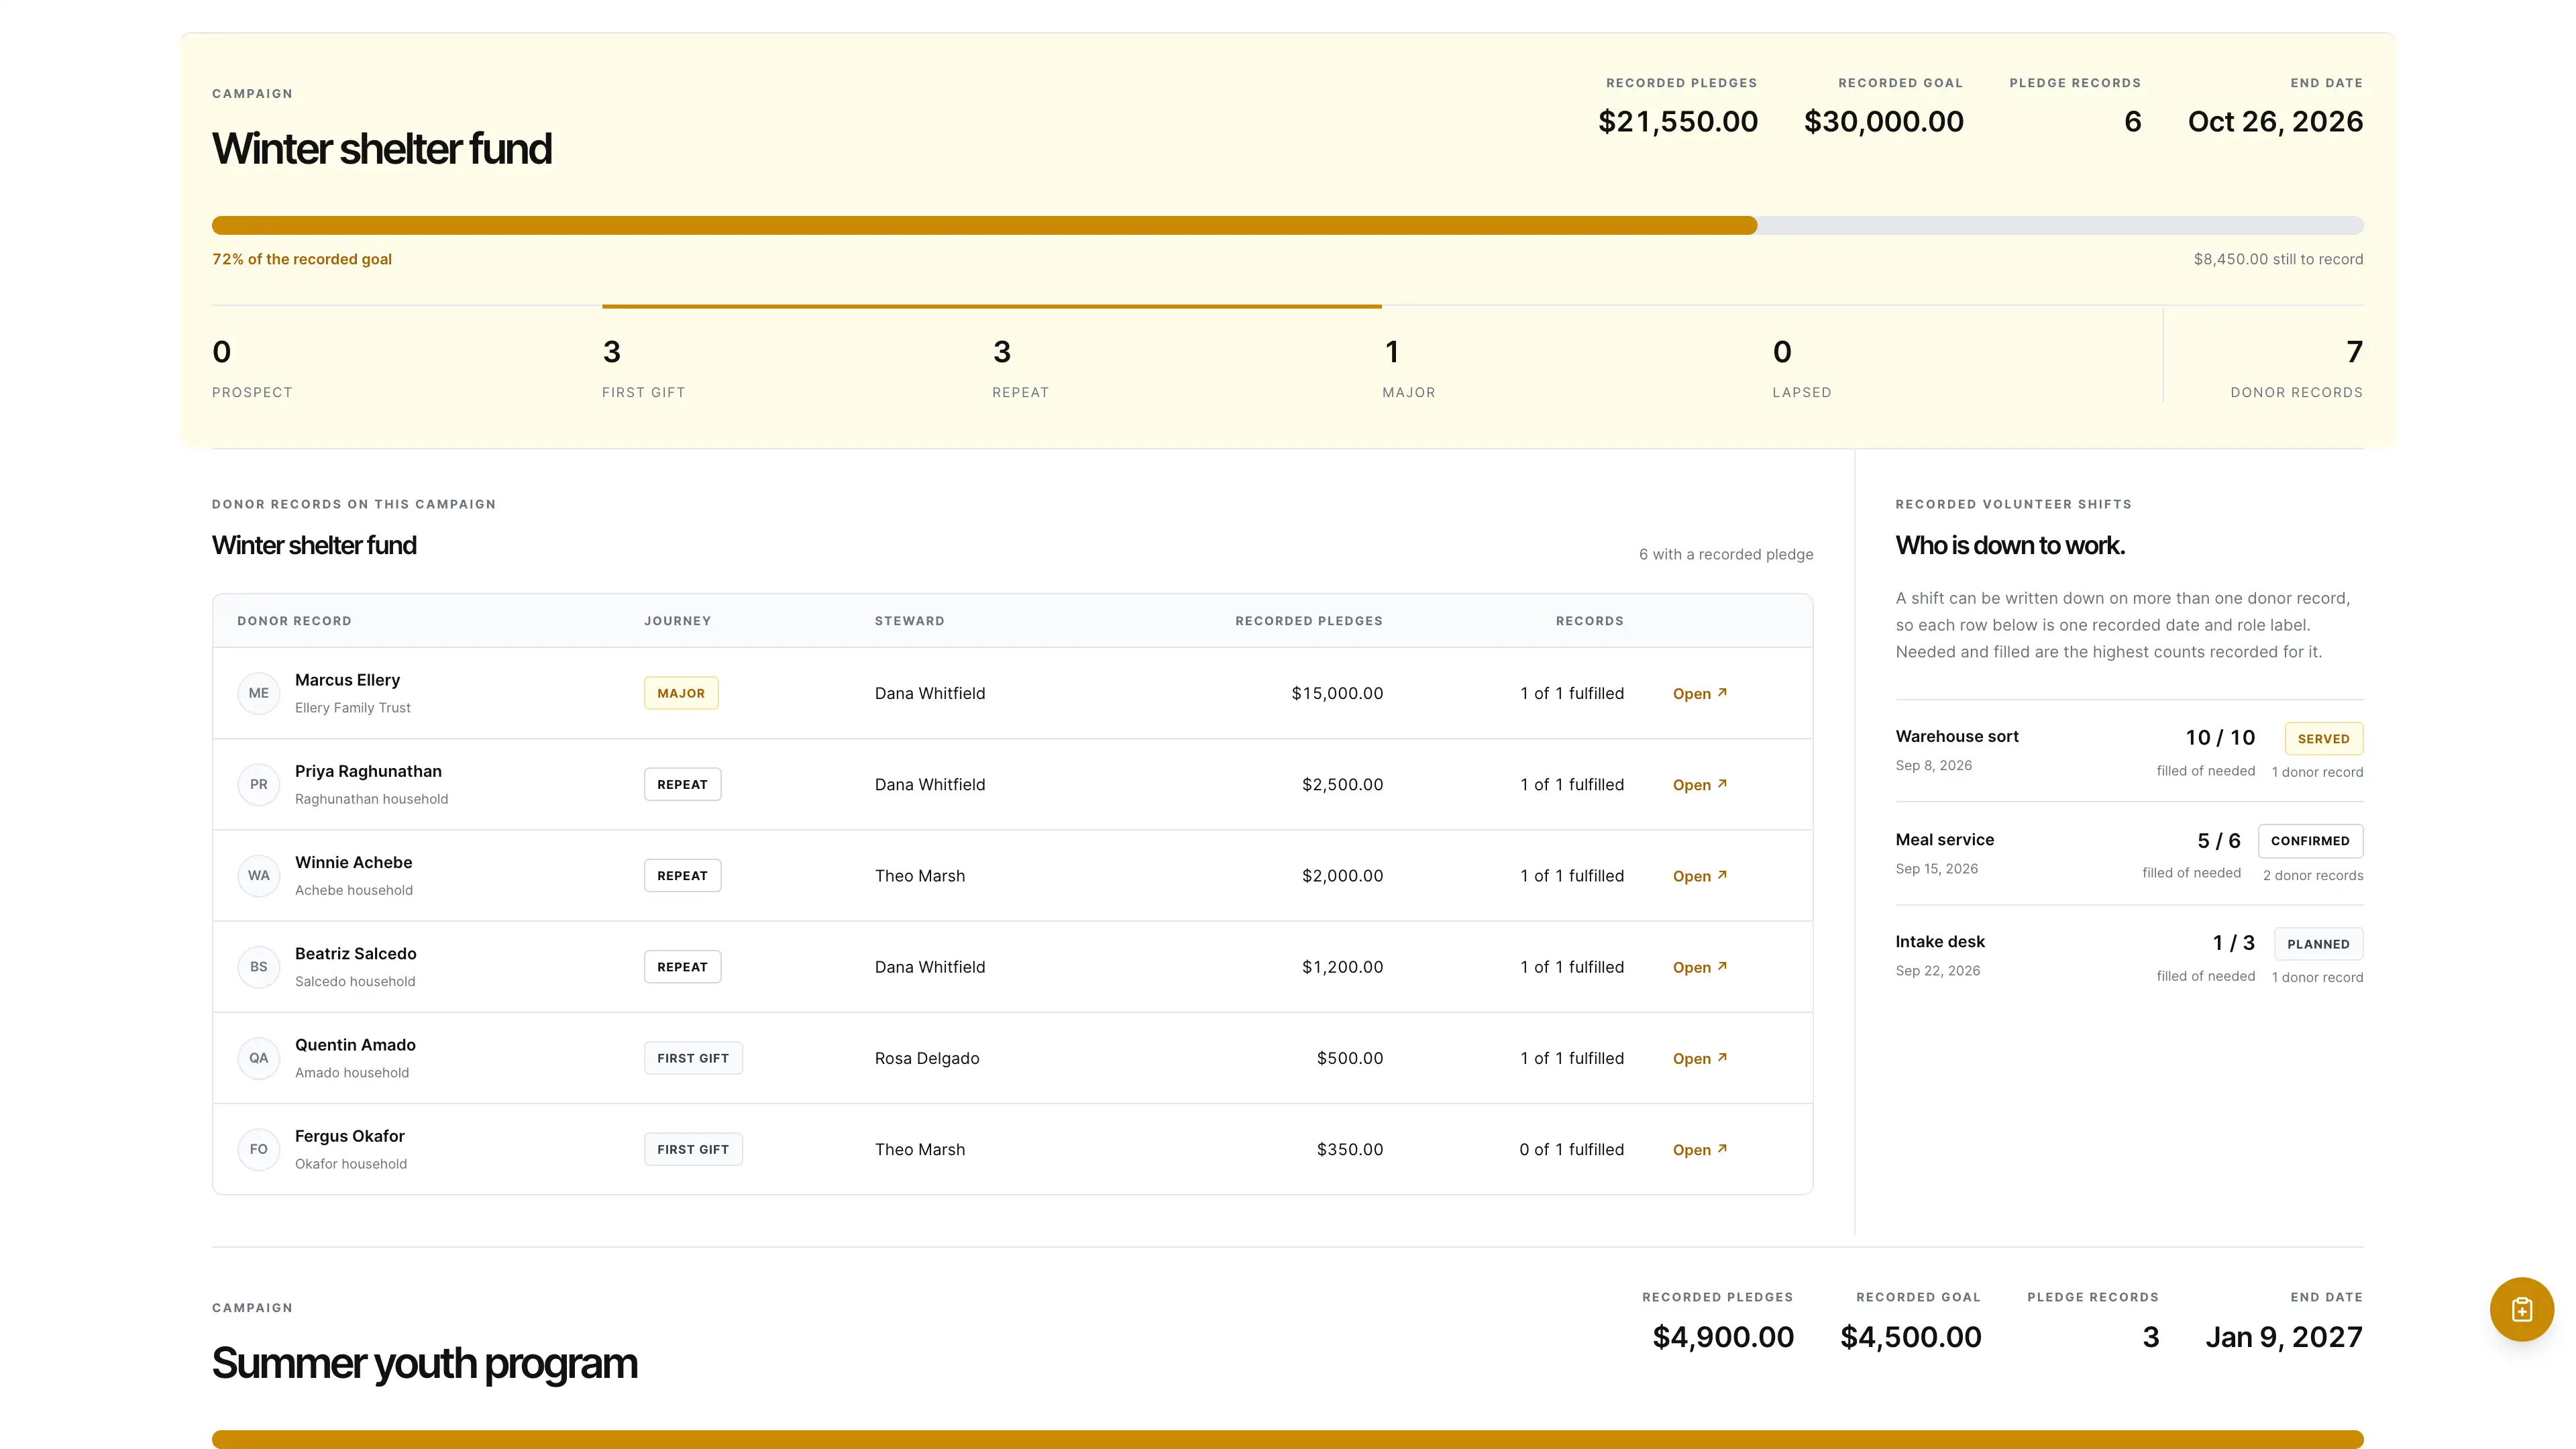The height and width of the screenshot is (1449, 2576).
Task: Click the Records column header
Action: 1589,621
